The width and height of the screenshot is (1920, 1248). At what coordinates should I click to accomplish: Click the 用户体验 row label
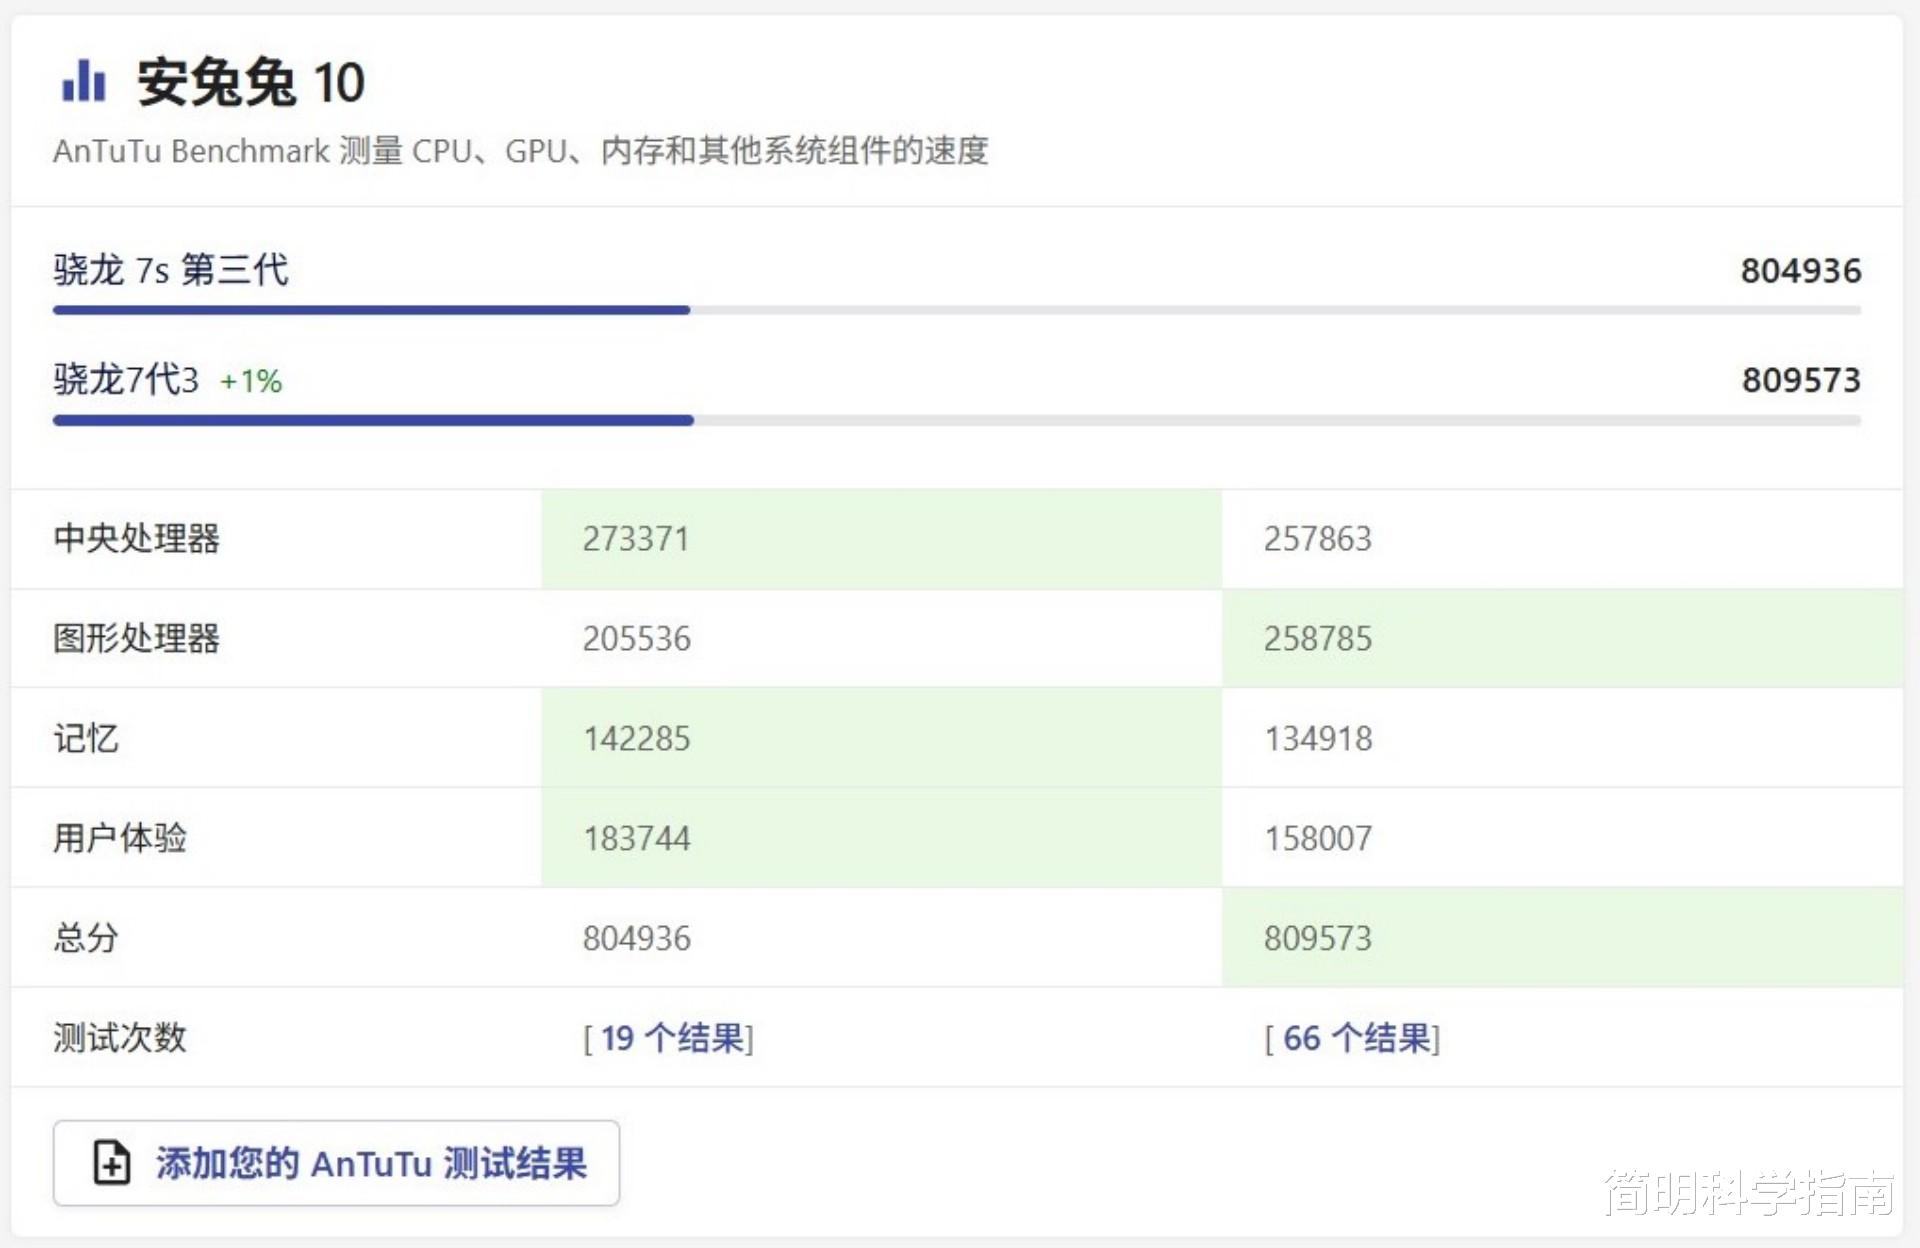pyautogui.click(x=120, y=838)
